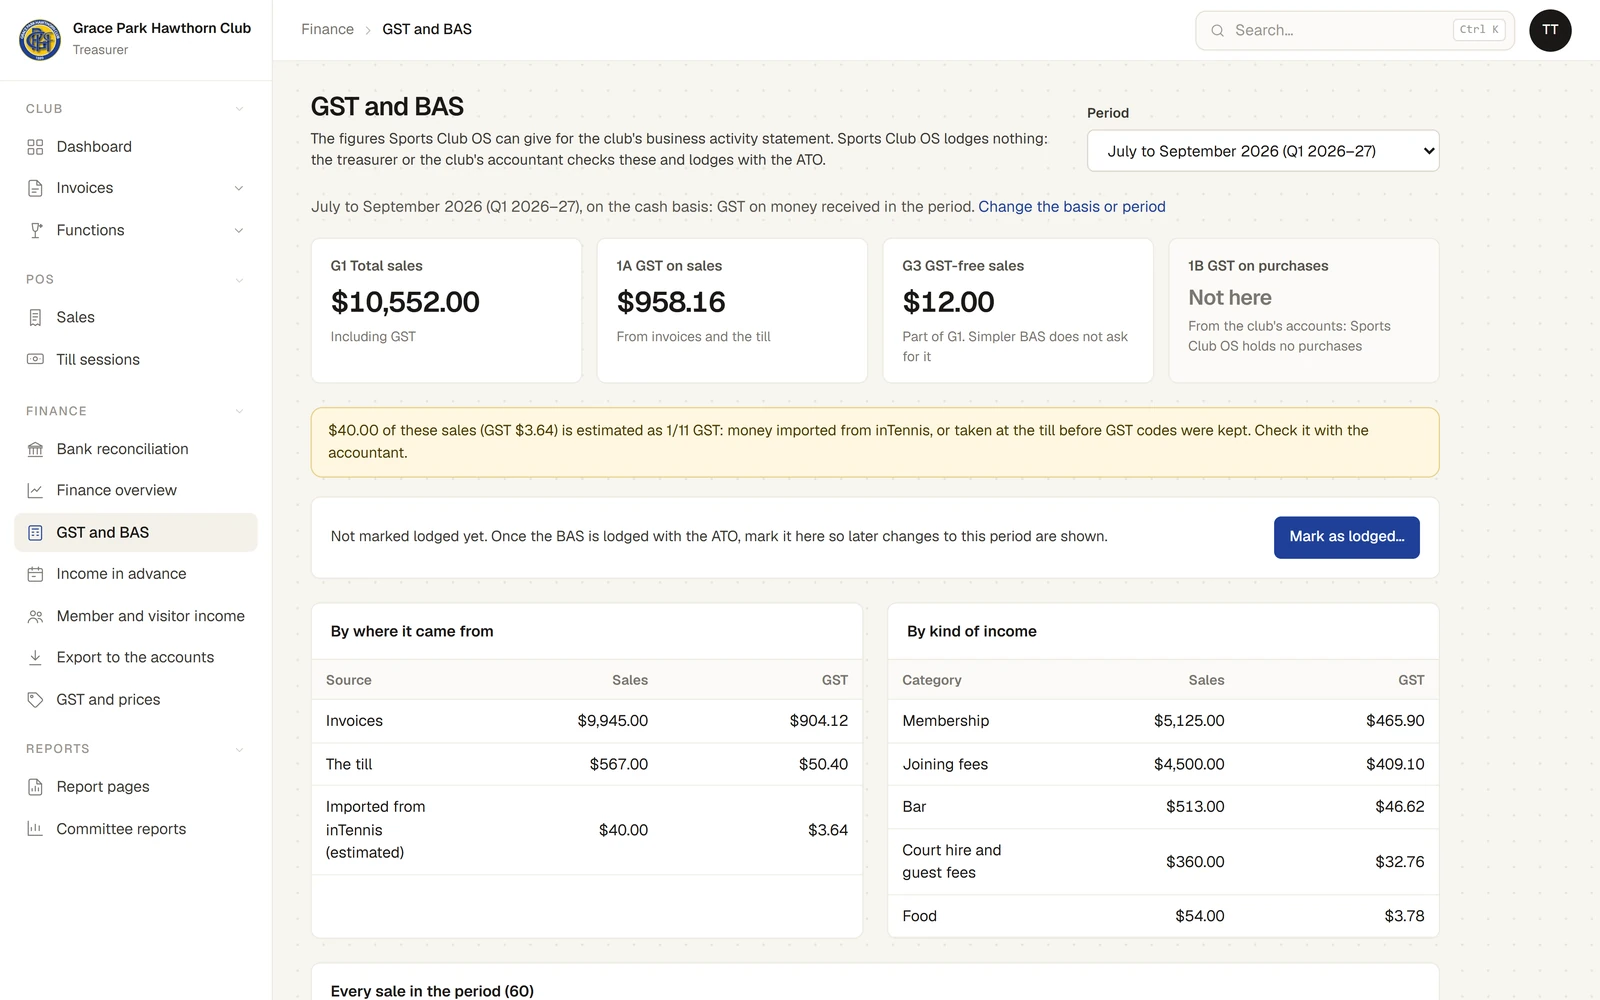Click the GST and BAS calculator icon
This screenshot has width=1600, height=1000.
(35, 532)
